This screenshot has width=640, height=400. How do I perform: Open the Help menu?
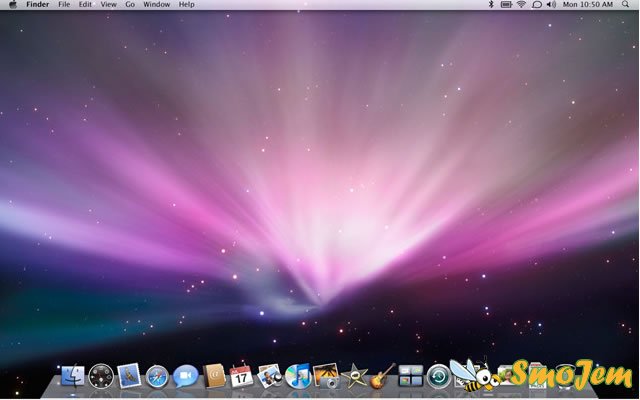click(x=187, y=4)
